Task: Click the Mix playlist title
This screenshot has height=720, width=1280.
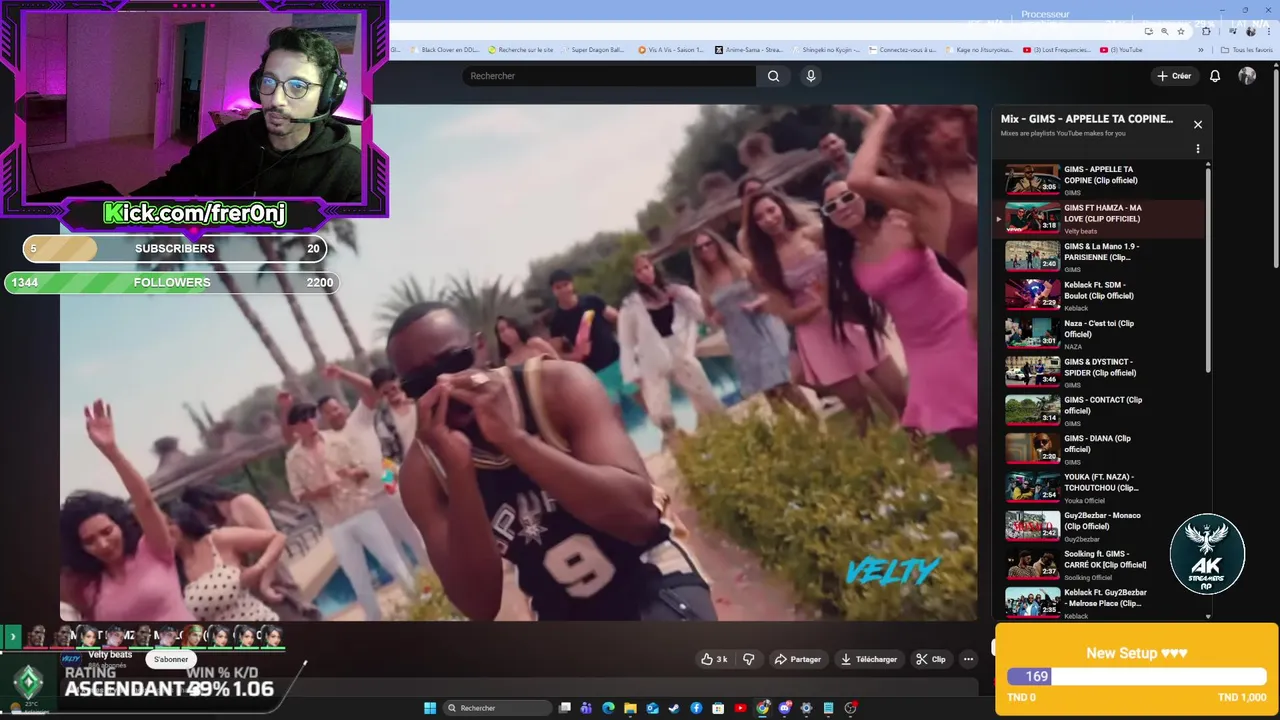Action: (1087, 119)
